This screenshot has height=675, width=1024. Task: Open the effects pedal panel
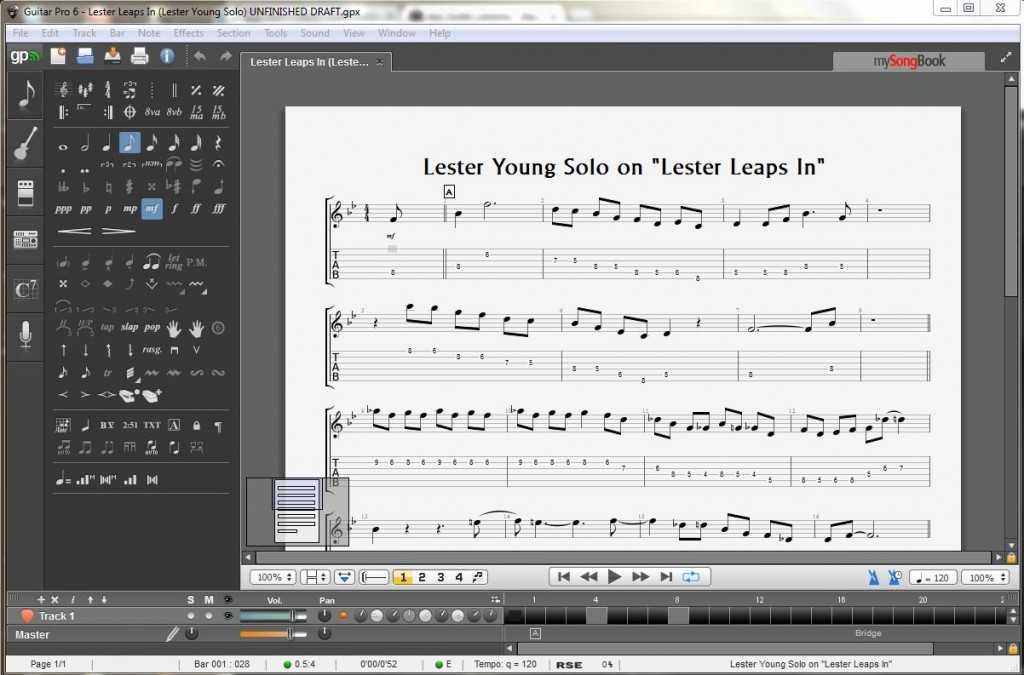25,193
